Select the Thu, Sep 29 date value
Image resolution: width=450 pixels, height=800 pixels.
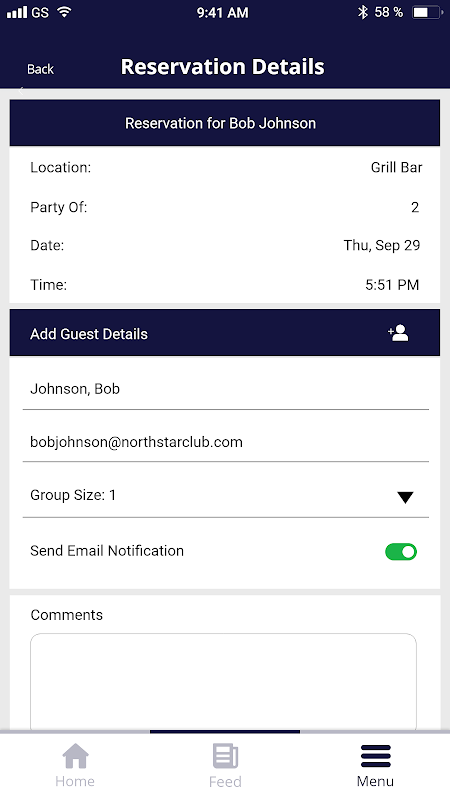pos(382,245)
